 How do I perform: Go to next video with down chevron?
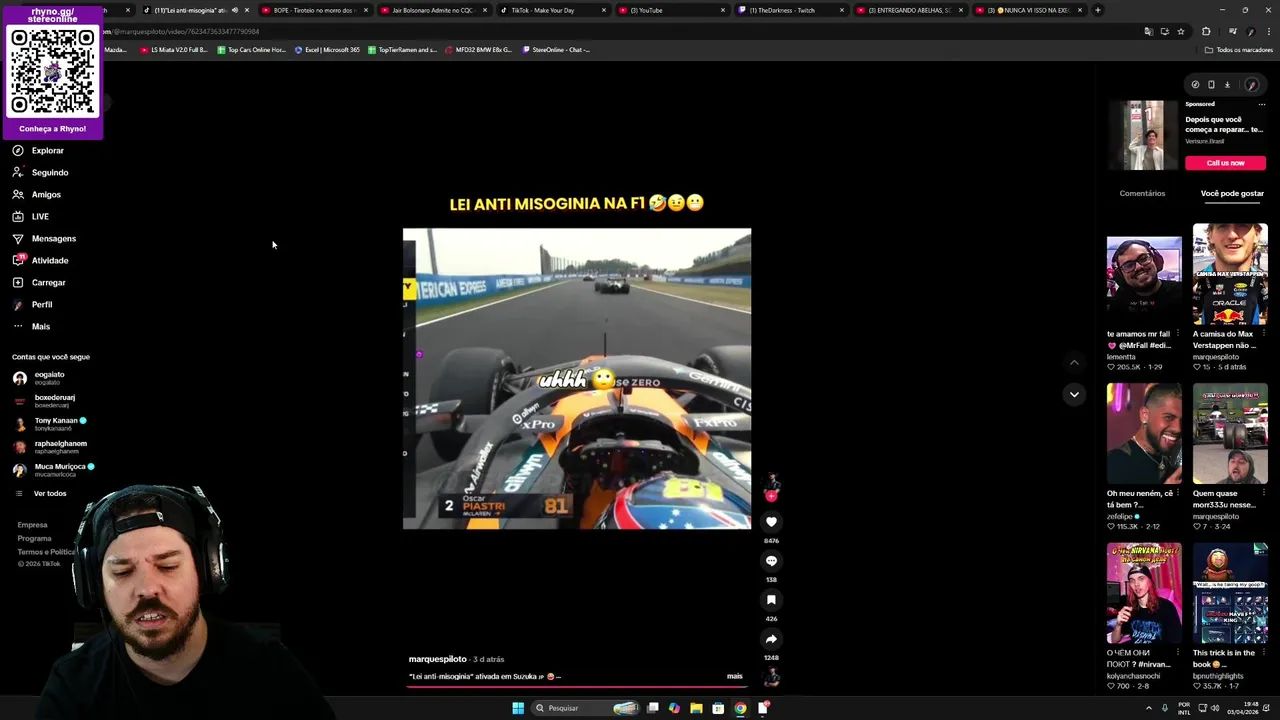(x=1074, y=394)
